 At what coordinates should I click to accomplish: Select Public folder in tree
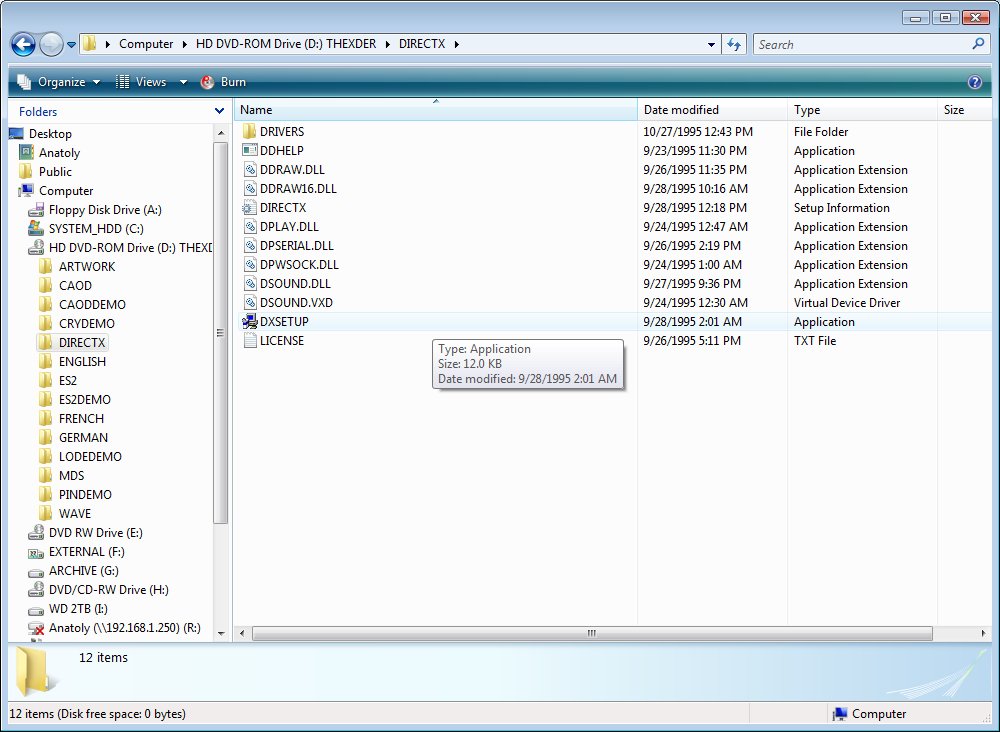click(55, 172)
